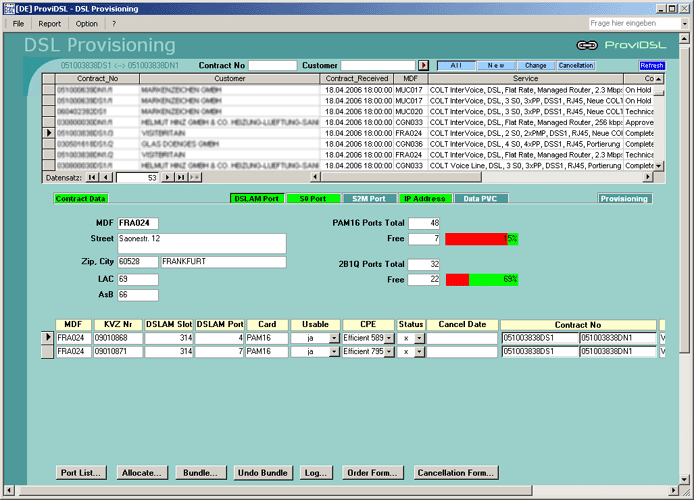Toggle the All filter button
The height and width of the screenshot is (500, 694).
pyautogui.click(x=456, y=65)
